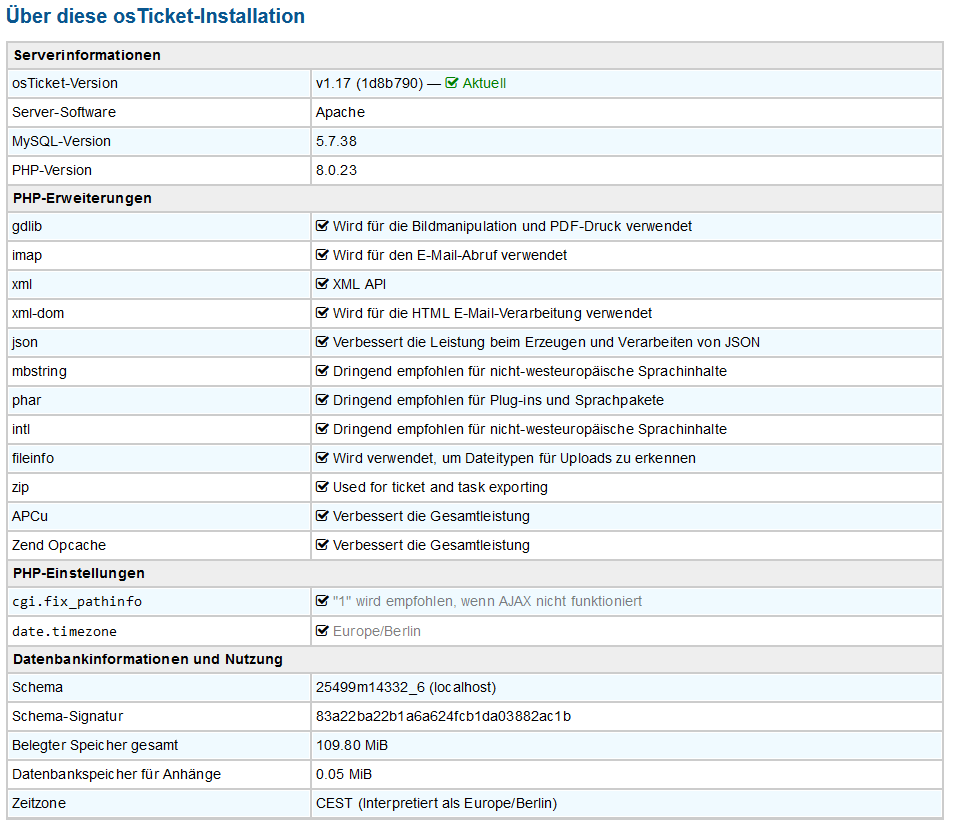The image size is (954, 828).
Task: Click the Zend Opcache checkmark icon
Action: tap(322, 545)
